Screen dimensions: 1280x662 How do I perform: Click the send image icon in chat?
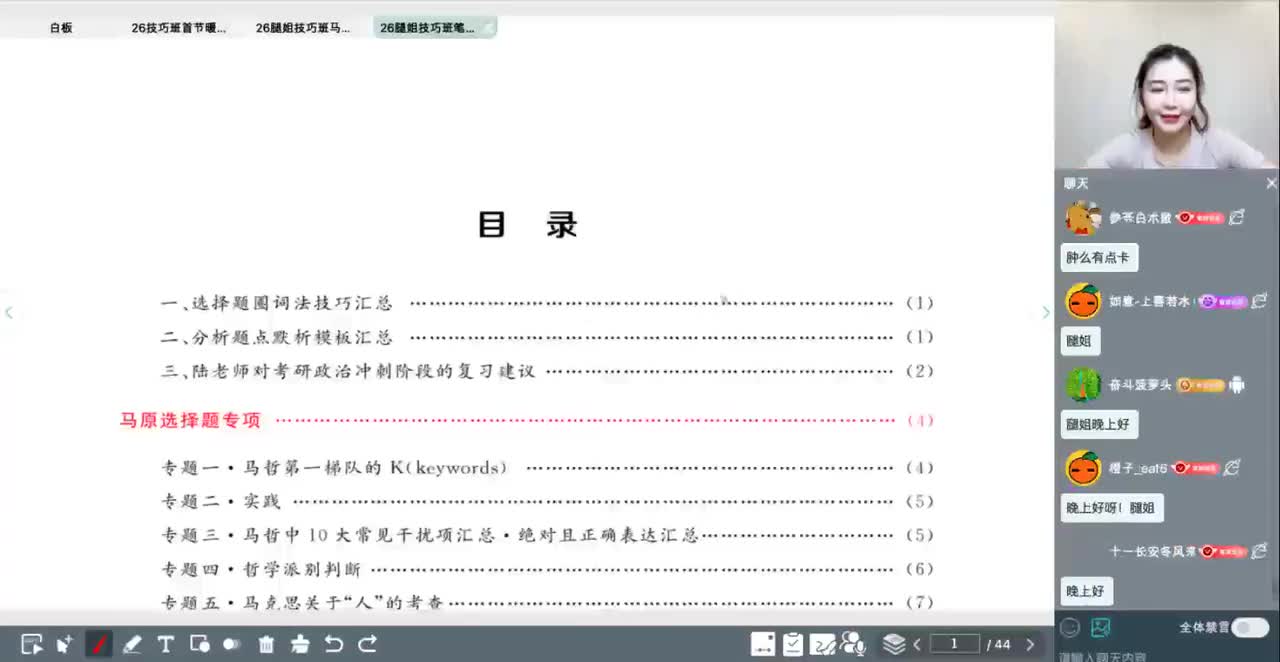point(1101,628)
